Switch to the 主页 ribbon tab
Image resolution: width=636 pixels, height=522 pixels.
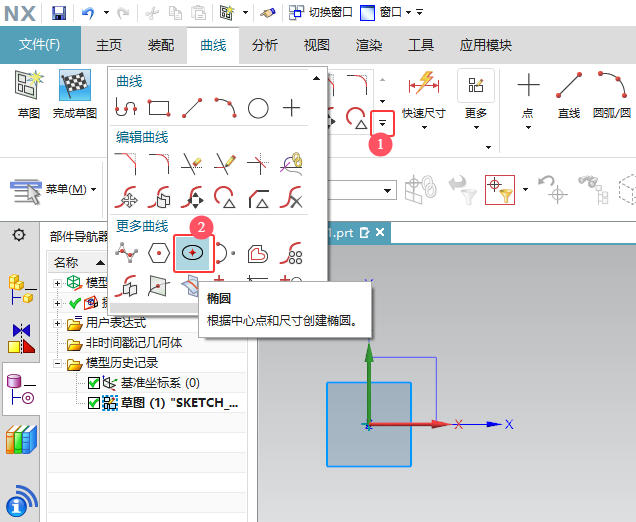pos(109,45)
